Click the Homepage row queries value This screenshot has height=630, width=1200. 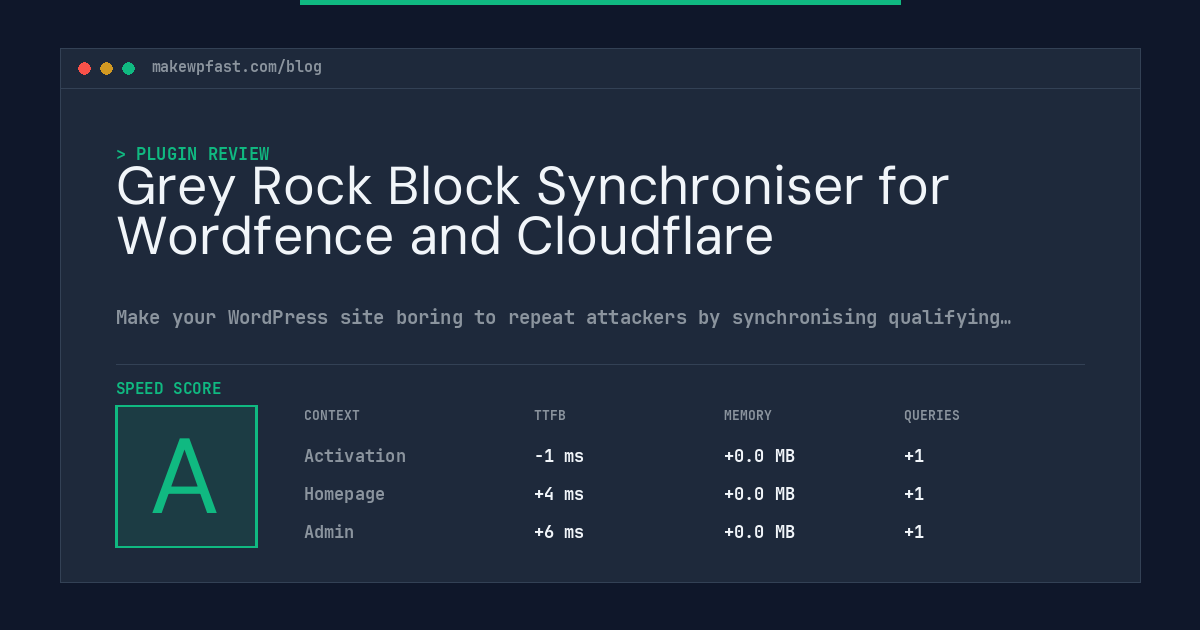[914, 494]
